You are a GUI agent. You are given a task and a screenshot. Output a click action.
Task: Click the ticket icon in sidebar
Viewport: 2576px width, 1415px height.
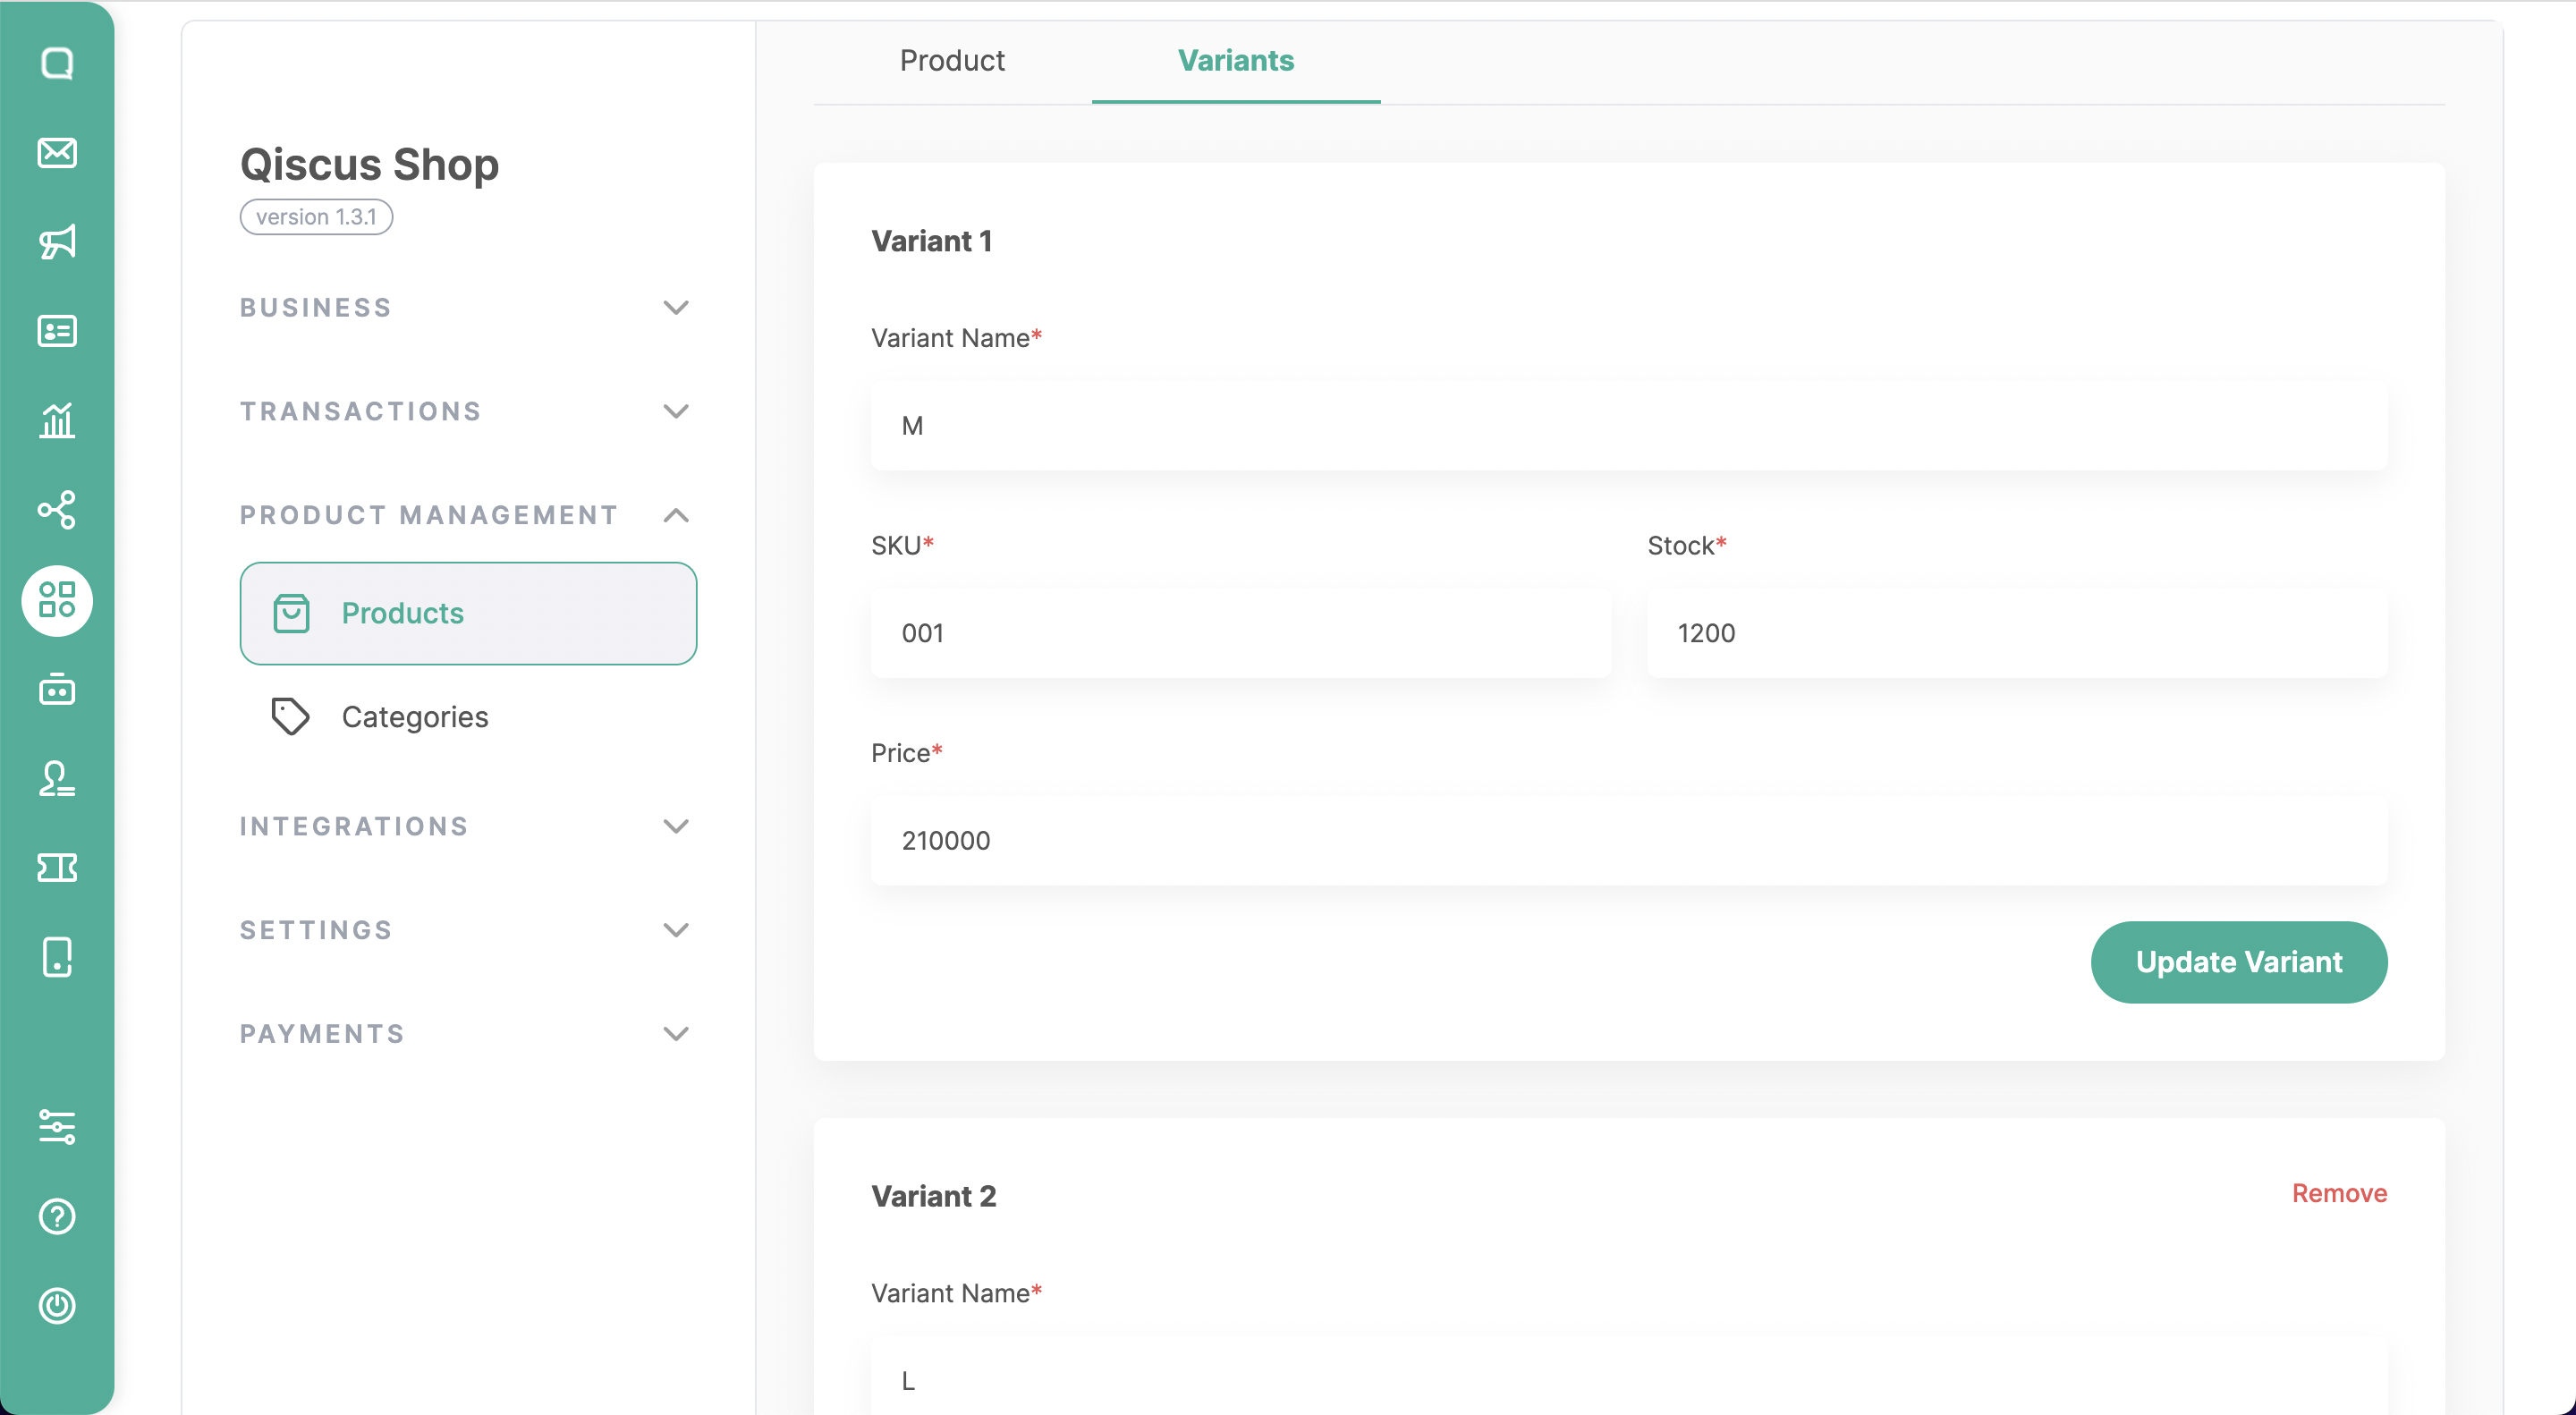point(57,867)
